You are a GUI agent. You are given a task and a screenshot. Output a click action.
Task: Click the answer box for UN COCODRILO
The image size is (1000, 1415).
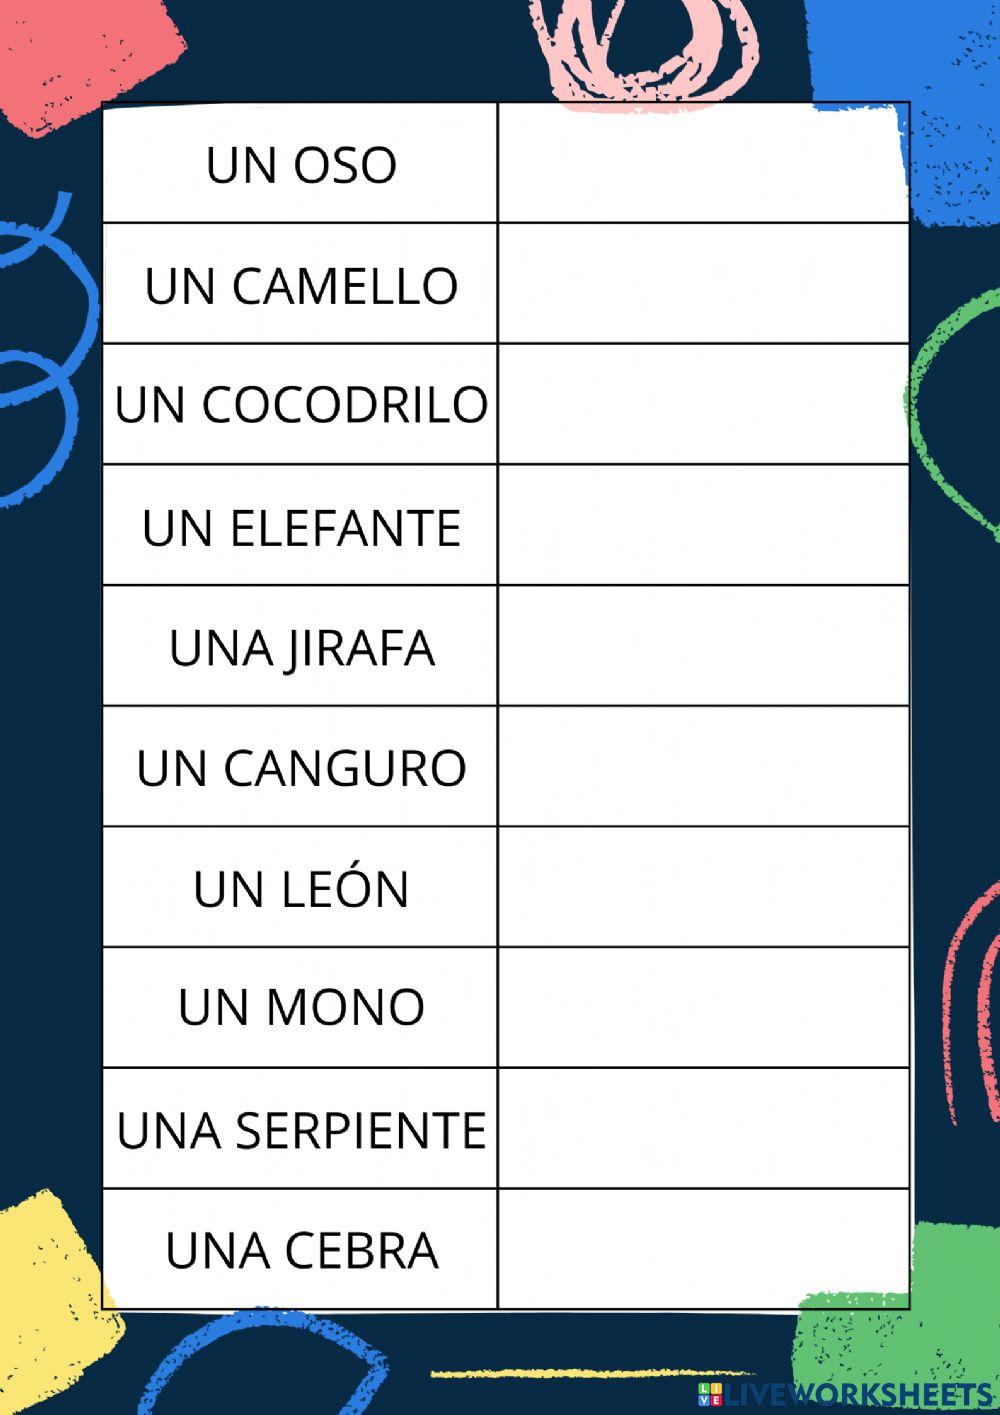click(703, 404)
